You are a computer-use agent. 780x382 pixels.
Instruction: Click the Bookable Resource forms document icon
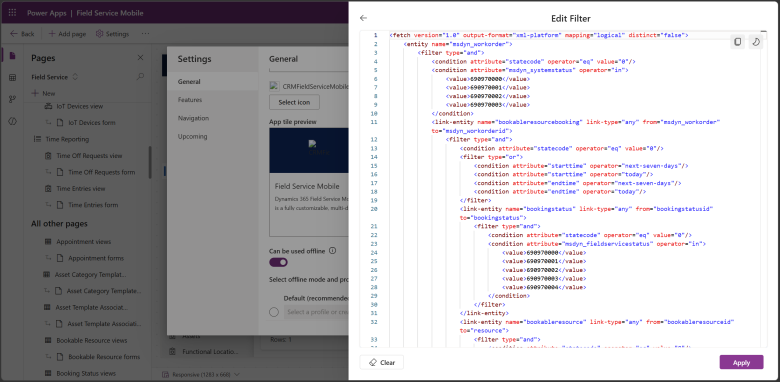click(60, 357)
